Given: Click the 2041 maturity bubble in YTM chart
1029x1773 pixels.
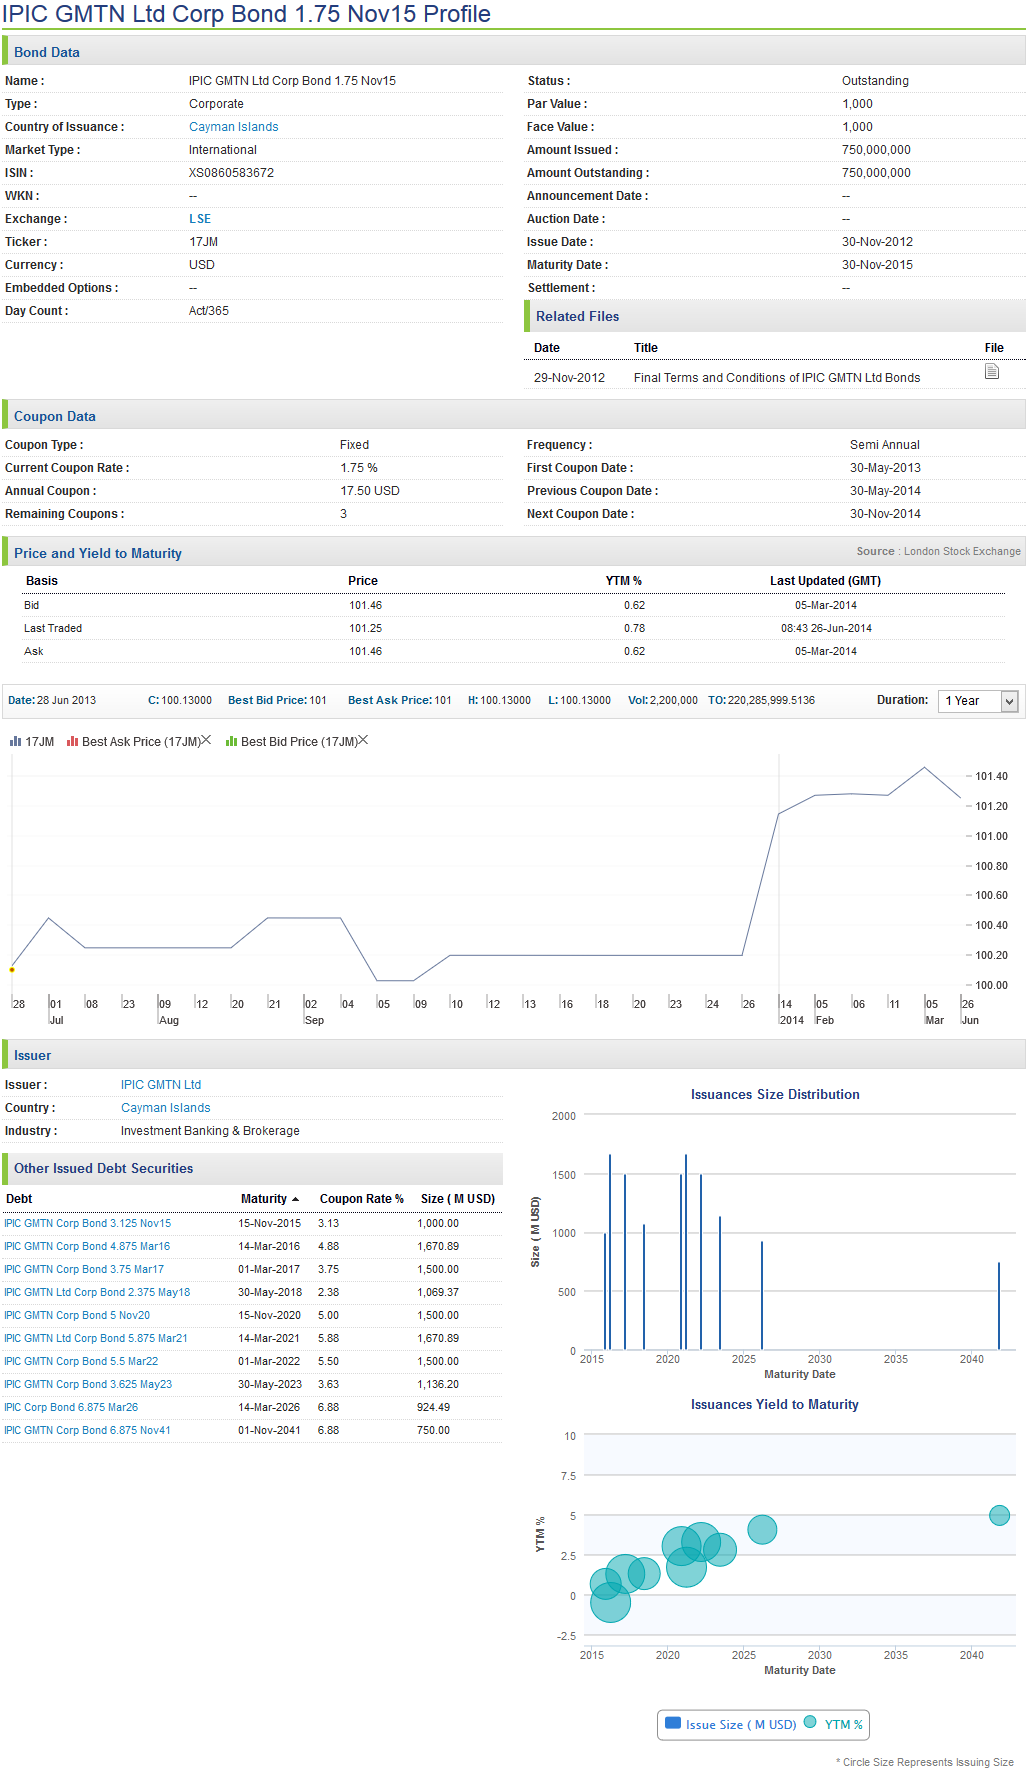Looking at the screenshot, I should [998, 1516].
